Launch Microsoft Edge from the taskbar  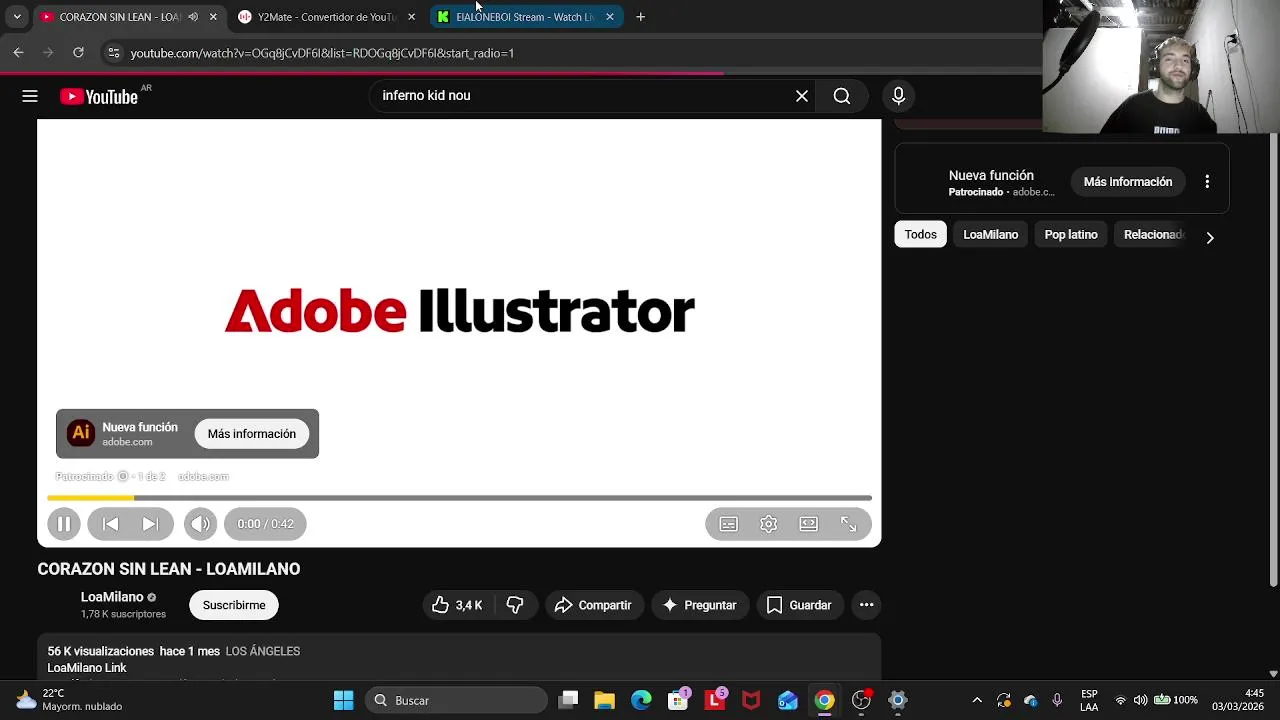tap(641, 700)
